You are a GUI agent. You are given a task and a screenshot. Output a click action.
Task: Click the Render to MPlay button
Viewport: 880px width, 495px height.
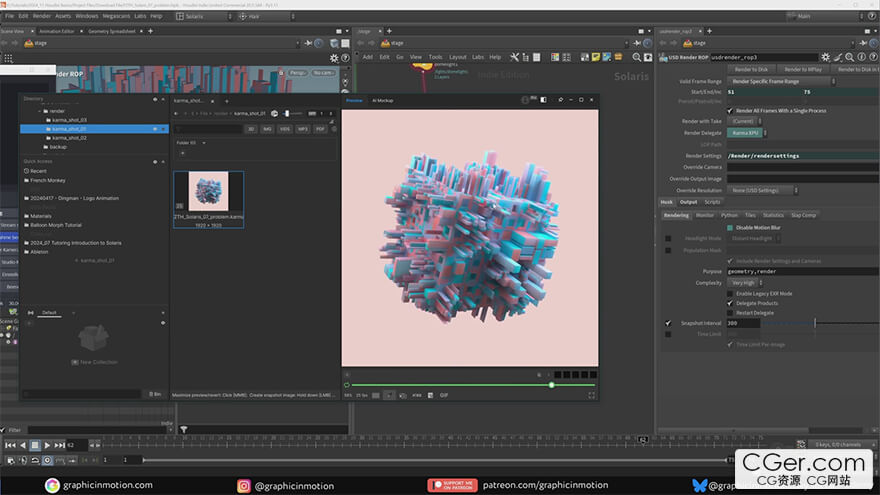pyautogui.click(x=803, y=69)
